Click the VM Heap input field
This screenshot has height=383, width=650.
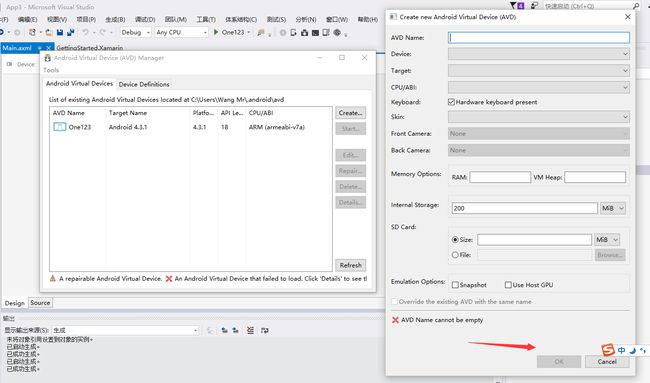pyautogui.click(x=595, y=177)
